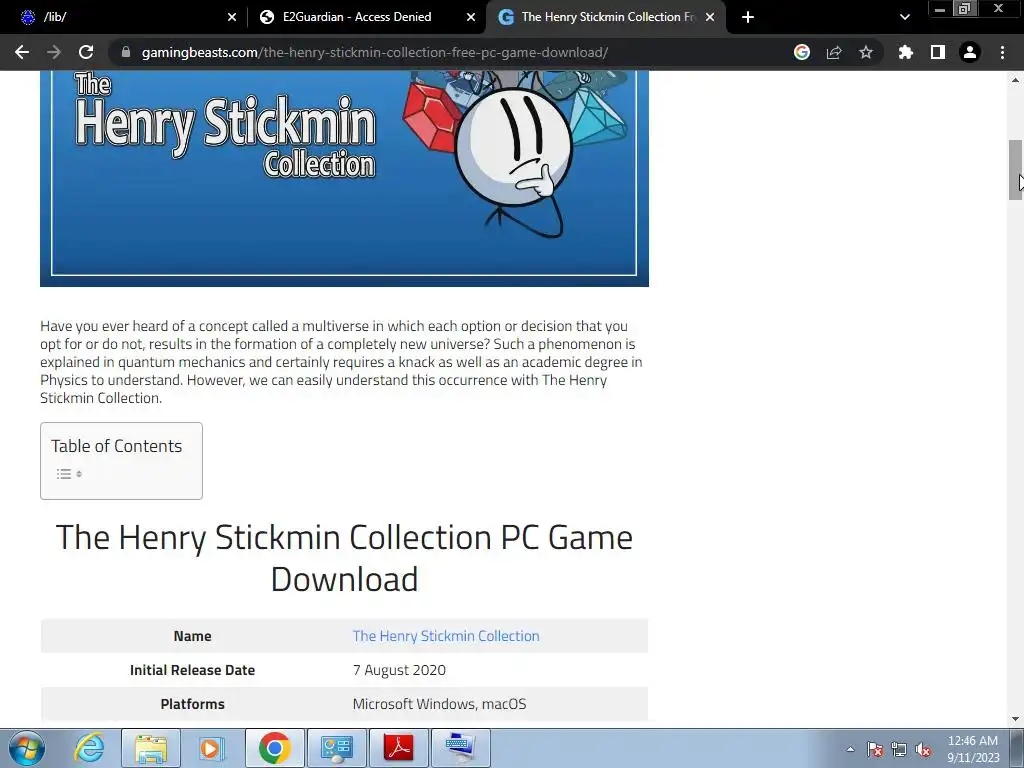
Task: Open Google icon in address bar
Action: [x=802, y=52]
